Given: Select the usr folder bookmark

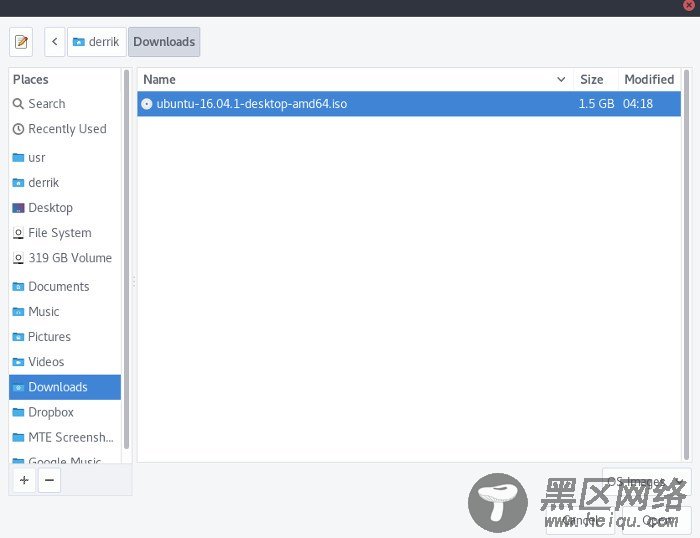Looking at the screenshot, I should [x=65, y=158].
